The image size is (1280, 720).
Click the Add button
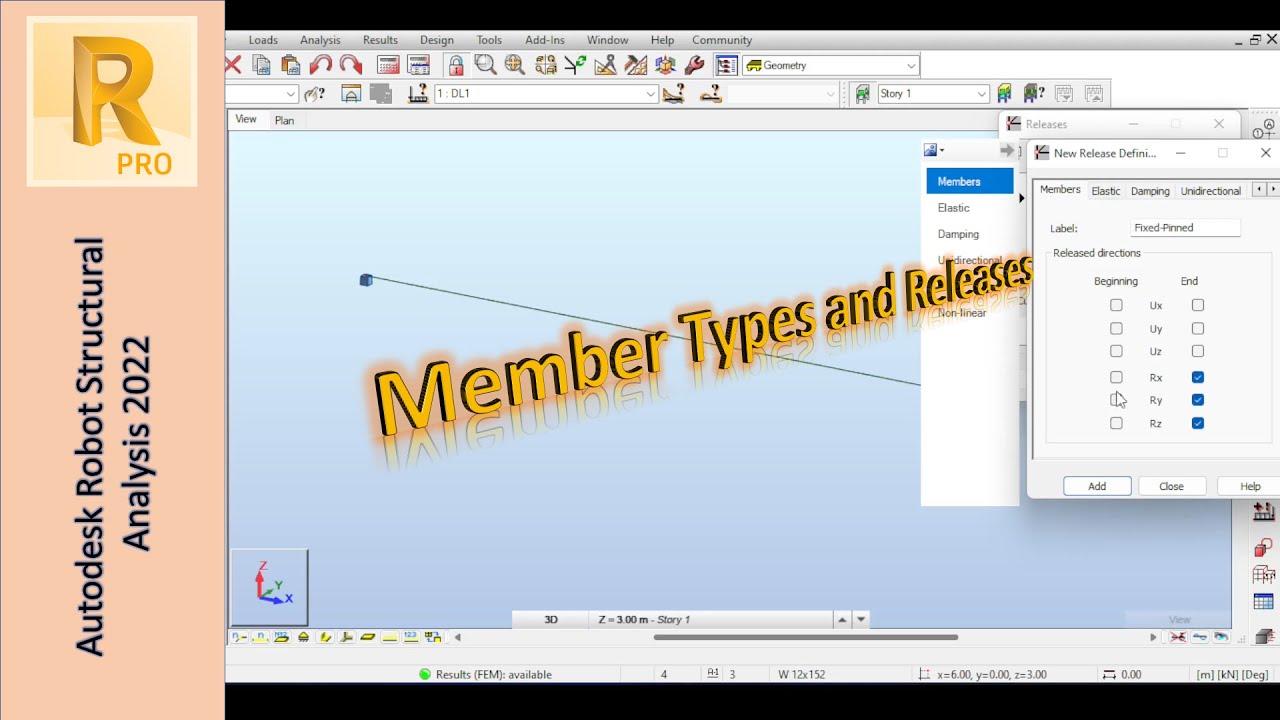click(x=1097, y=486)
